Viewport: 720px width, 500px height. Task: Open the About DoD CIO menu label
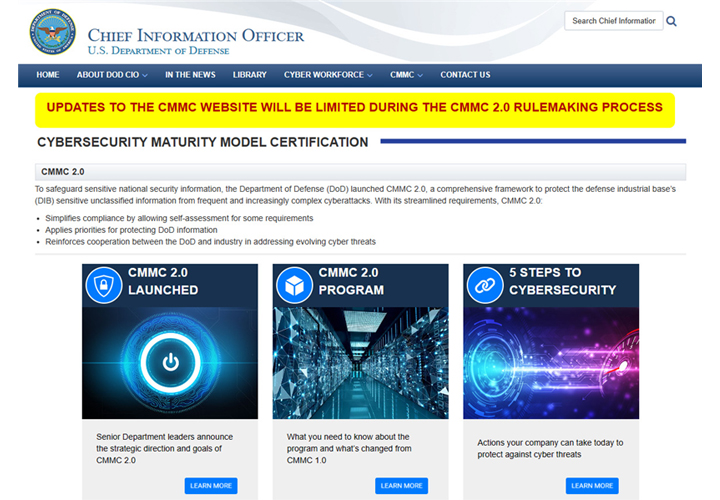pyautogui.click(x=107, y=75)
